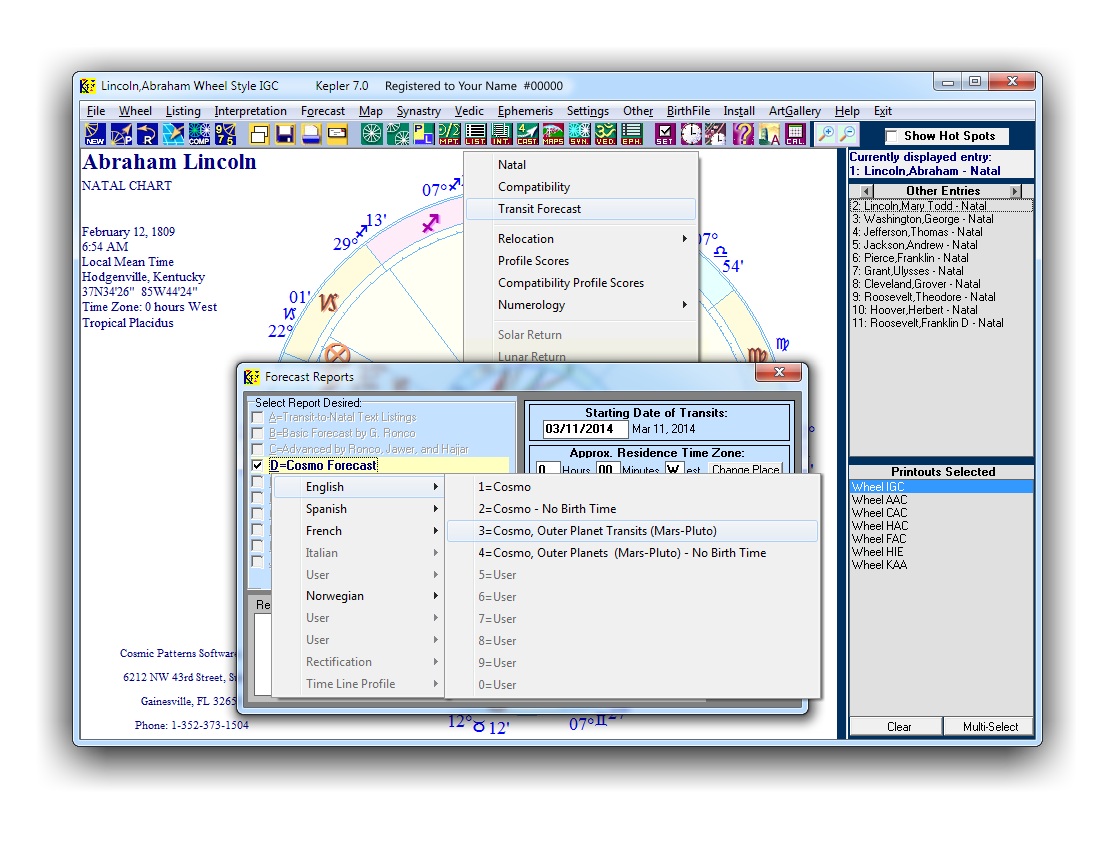Image resolution: width=1112 pixels, height=856 pixels.
Task: Click the INT interpretation icon
Action: pyautogui.click(x=501, y=134)
